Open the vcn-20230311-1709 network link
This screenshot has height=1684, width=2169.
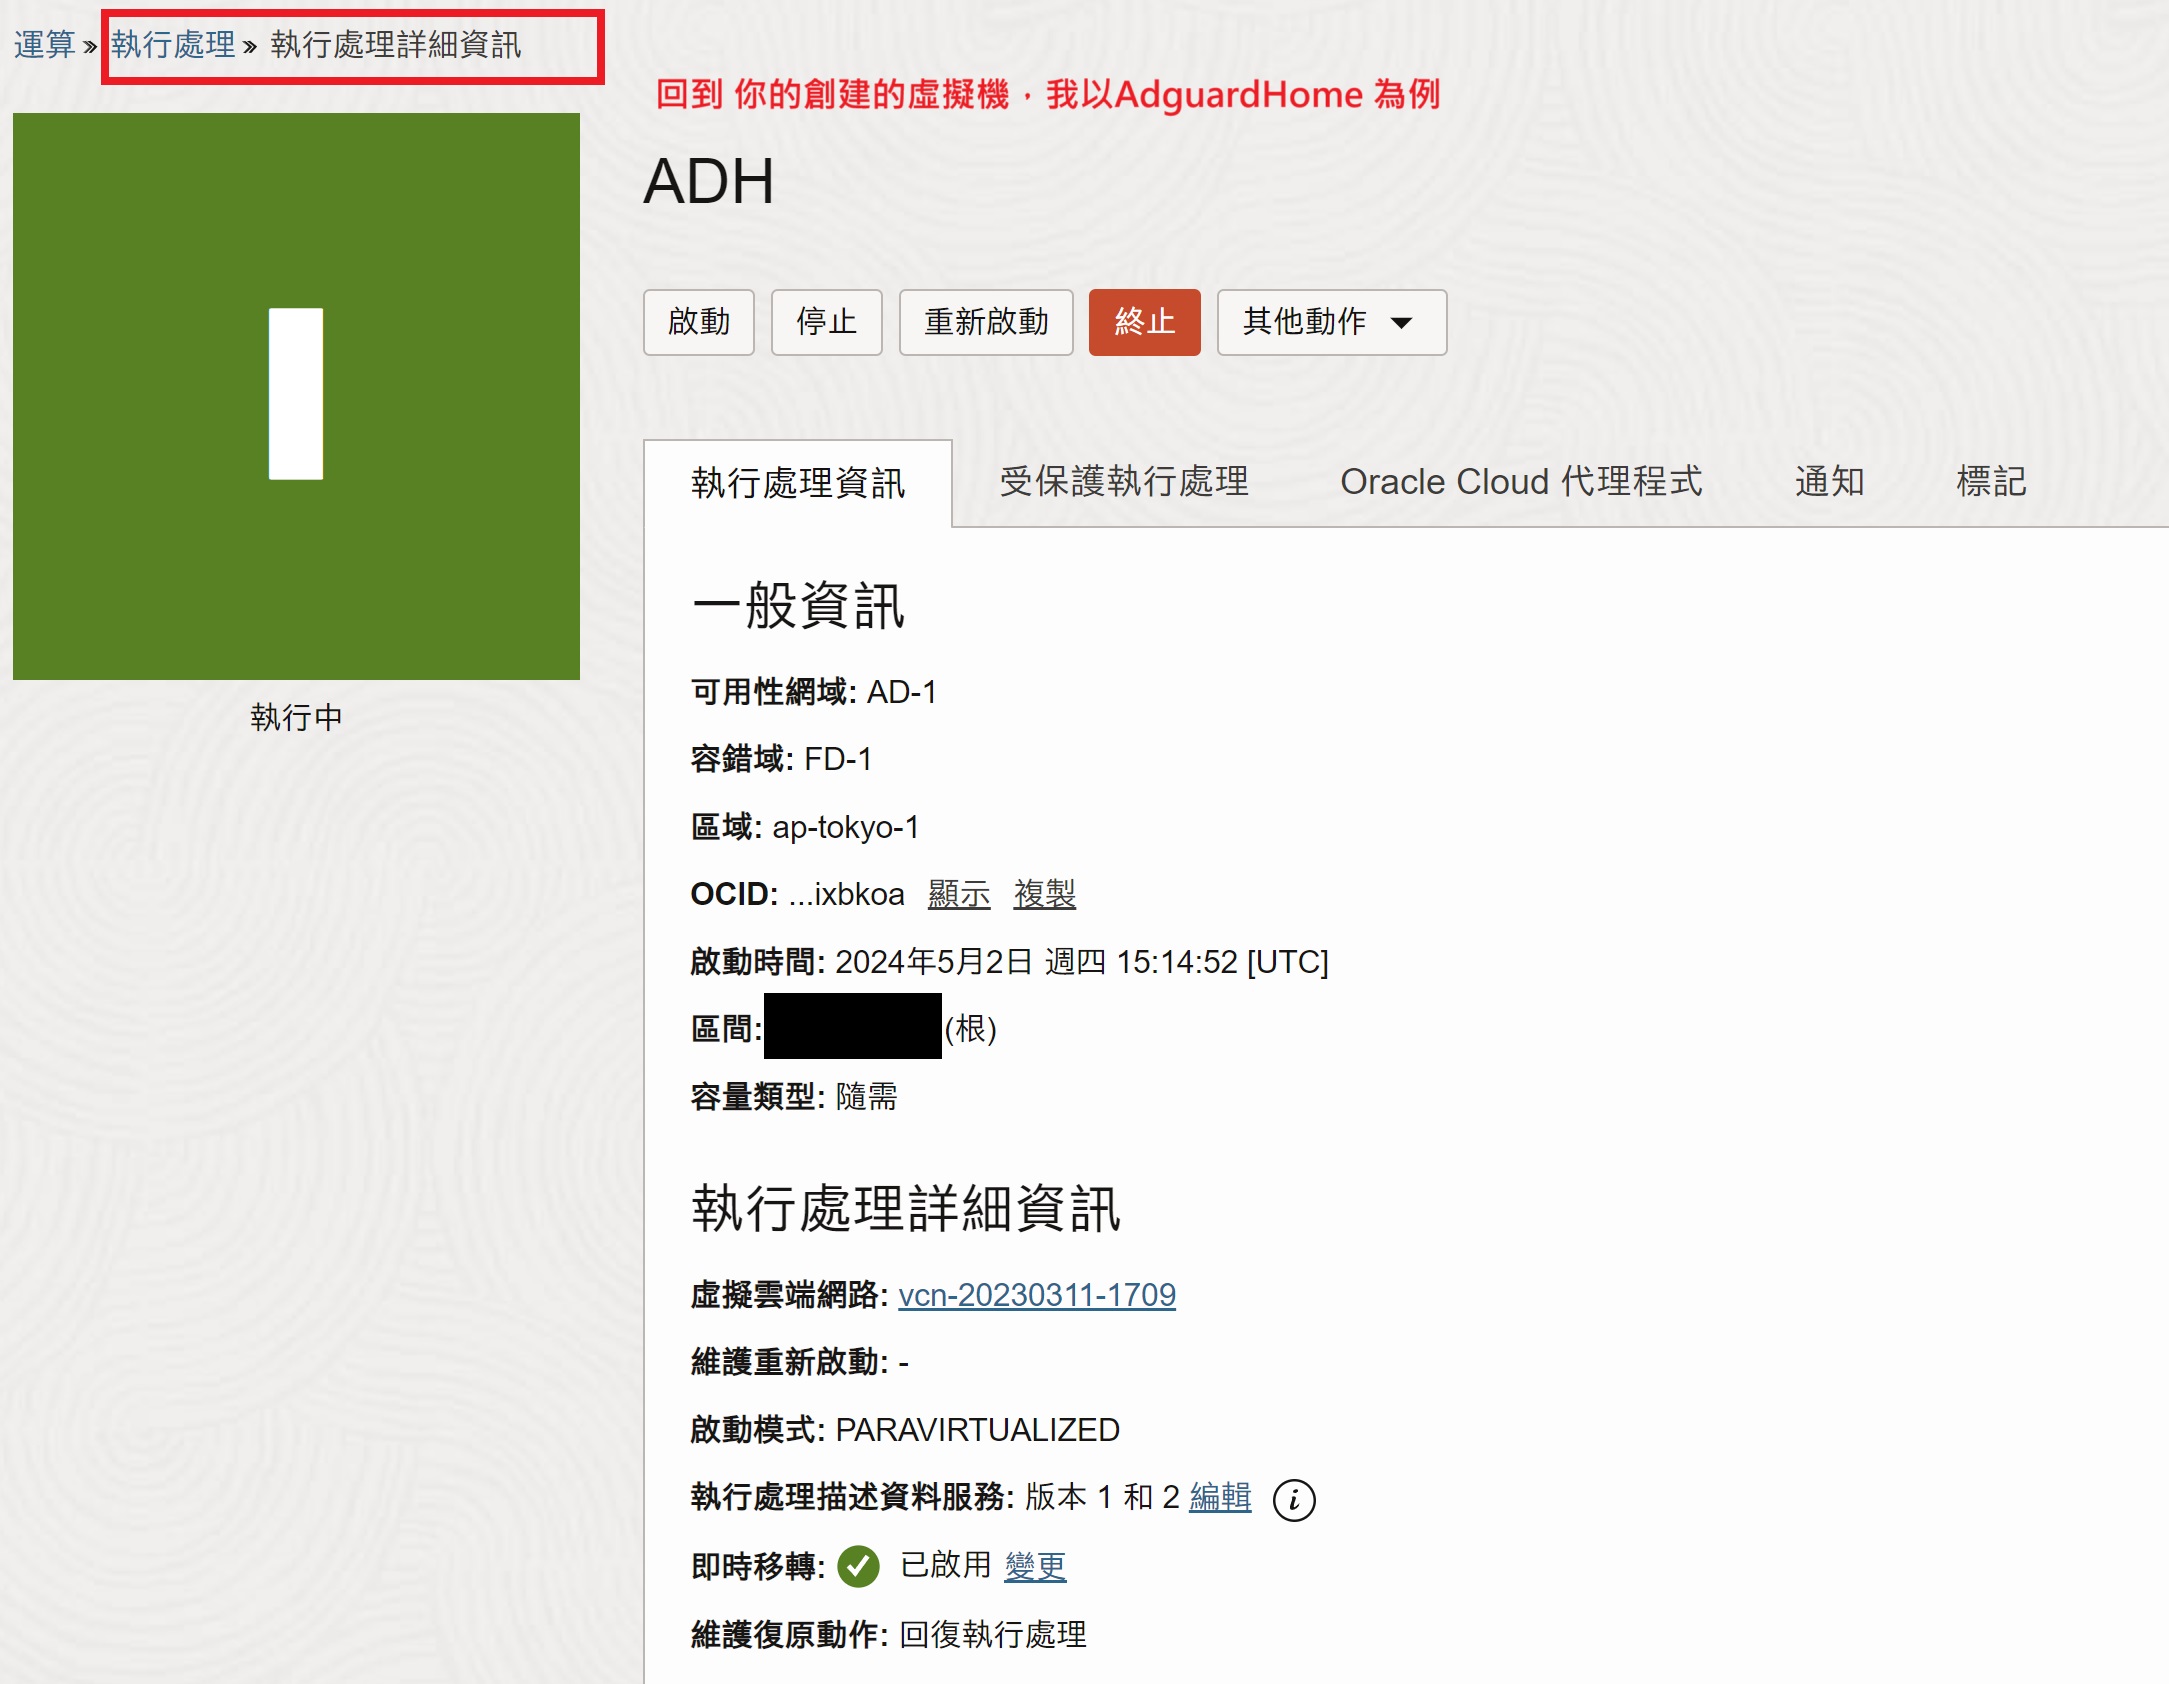point(1036,1295)
